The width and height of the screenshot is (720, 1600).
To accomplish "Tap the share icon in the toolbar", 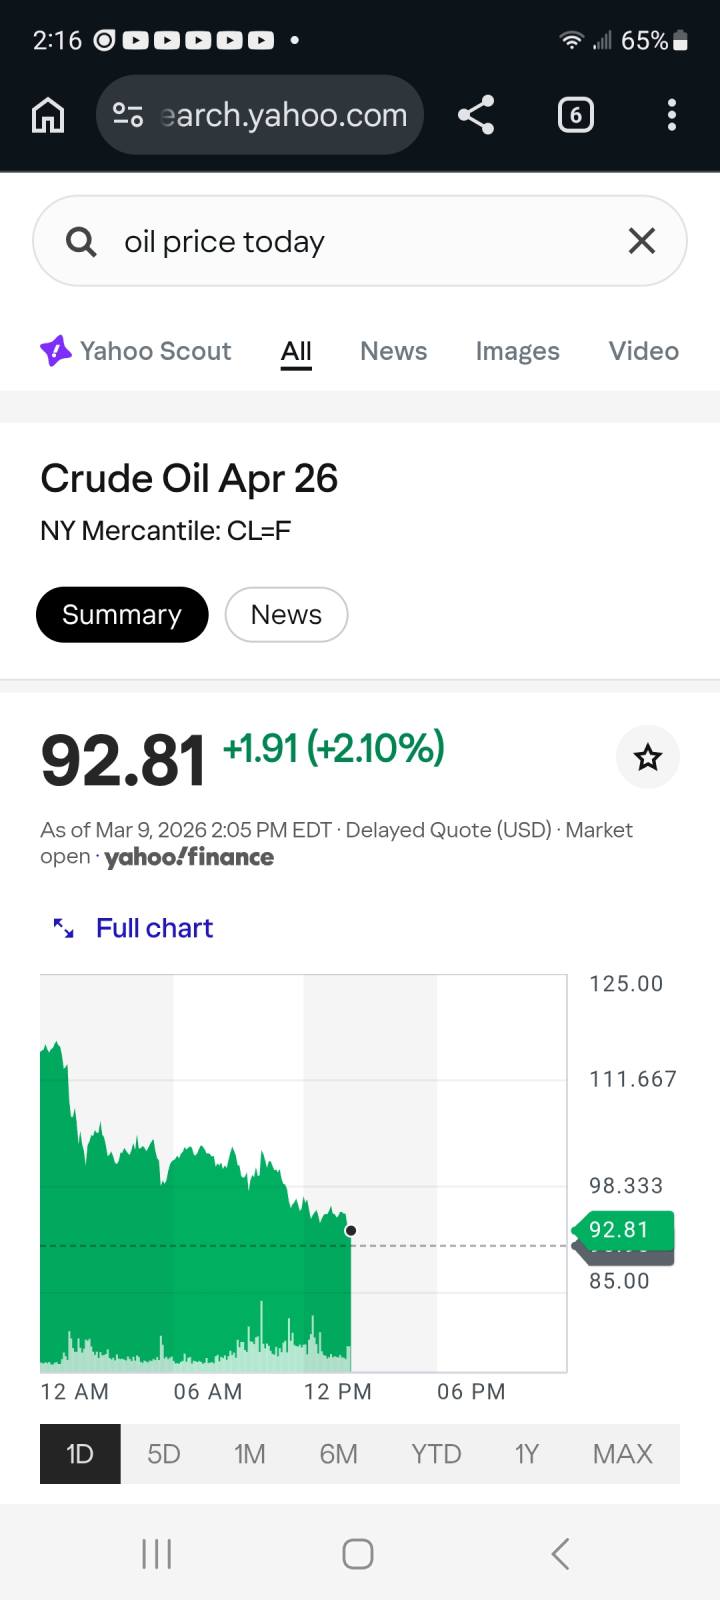I will [x=476, y=115].
